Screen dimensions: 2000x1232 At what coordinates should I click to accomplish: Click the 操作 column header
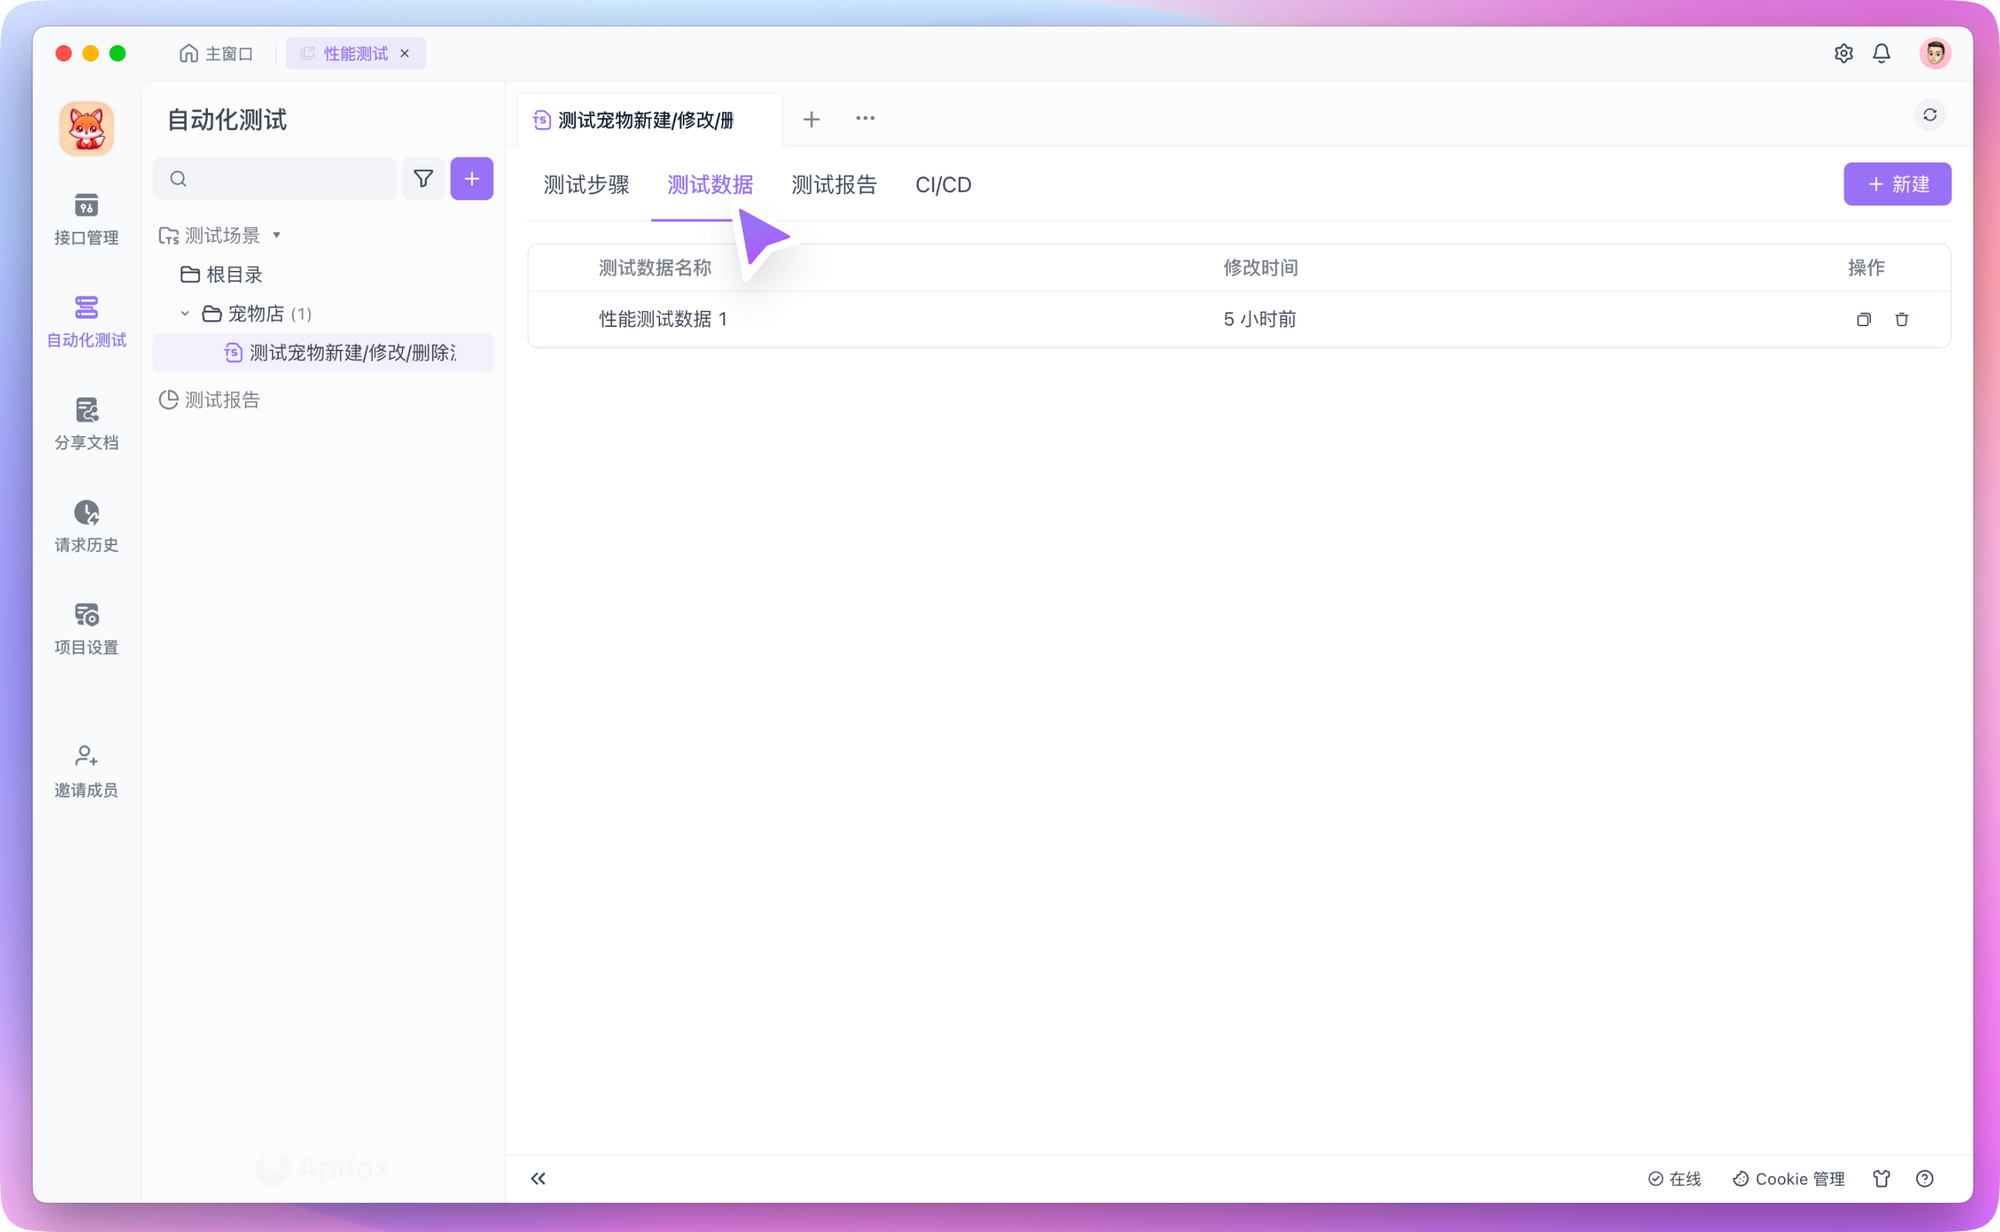click(1866, 268)
